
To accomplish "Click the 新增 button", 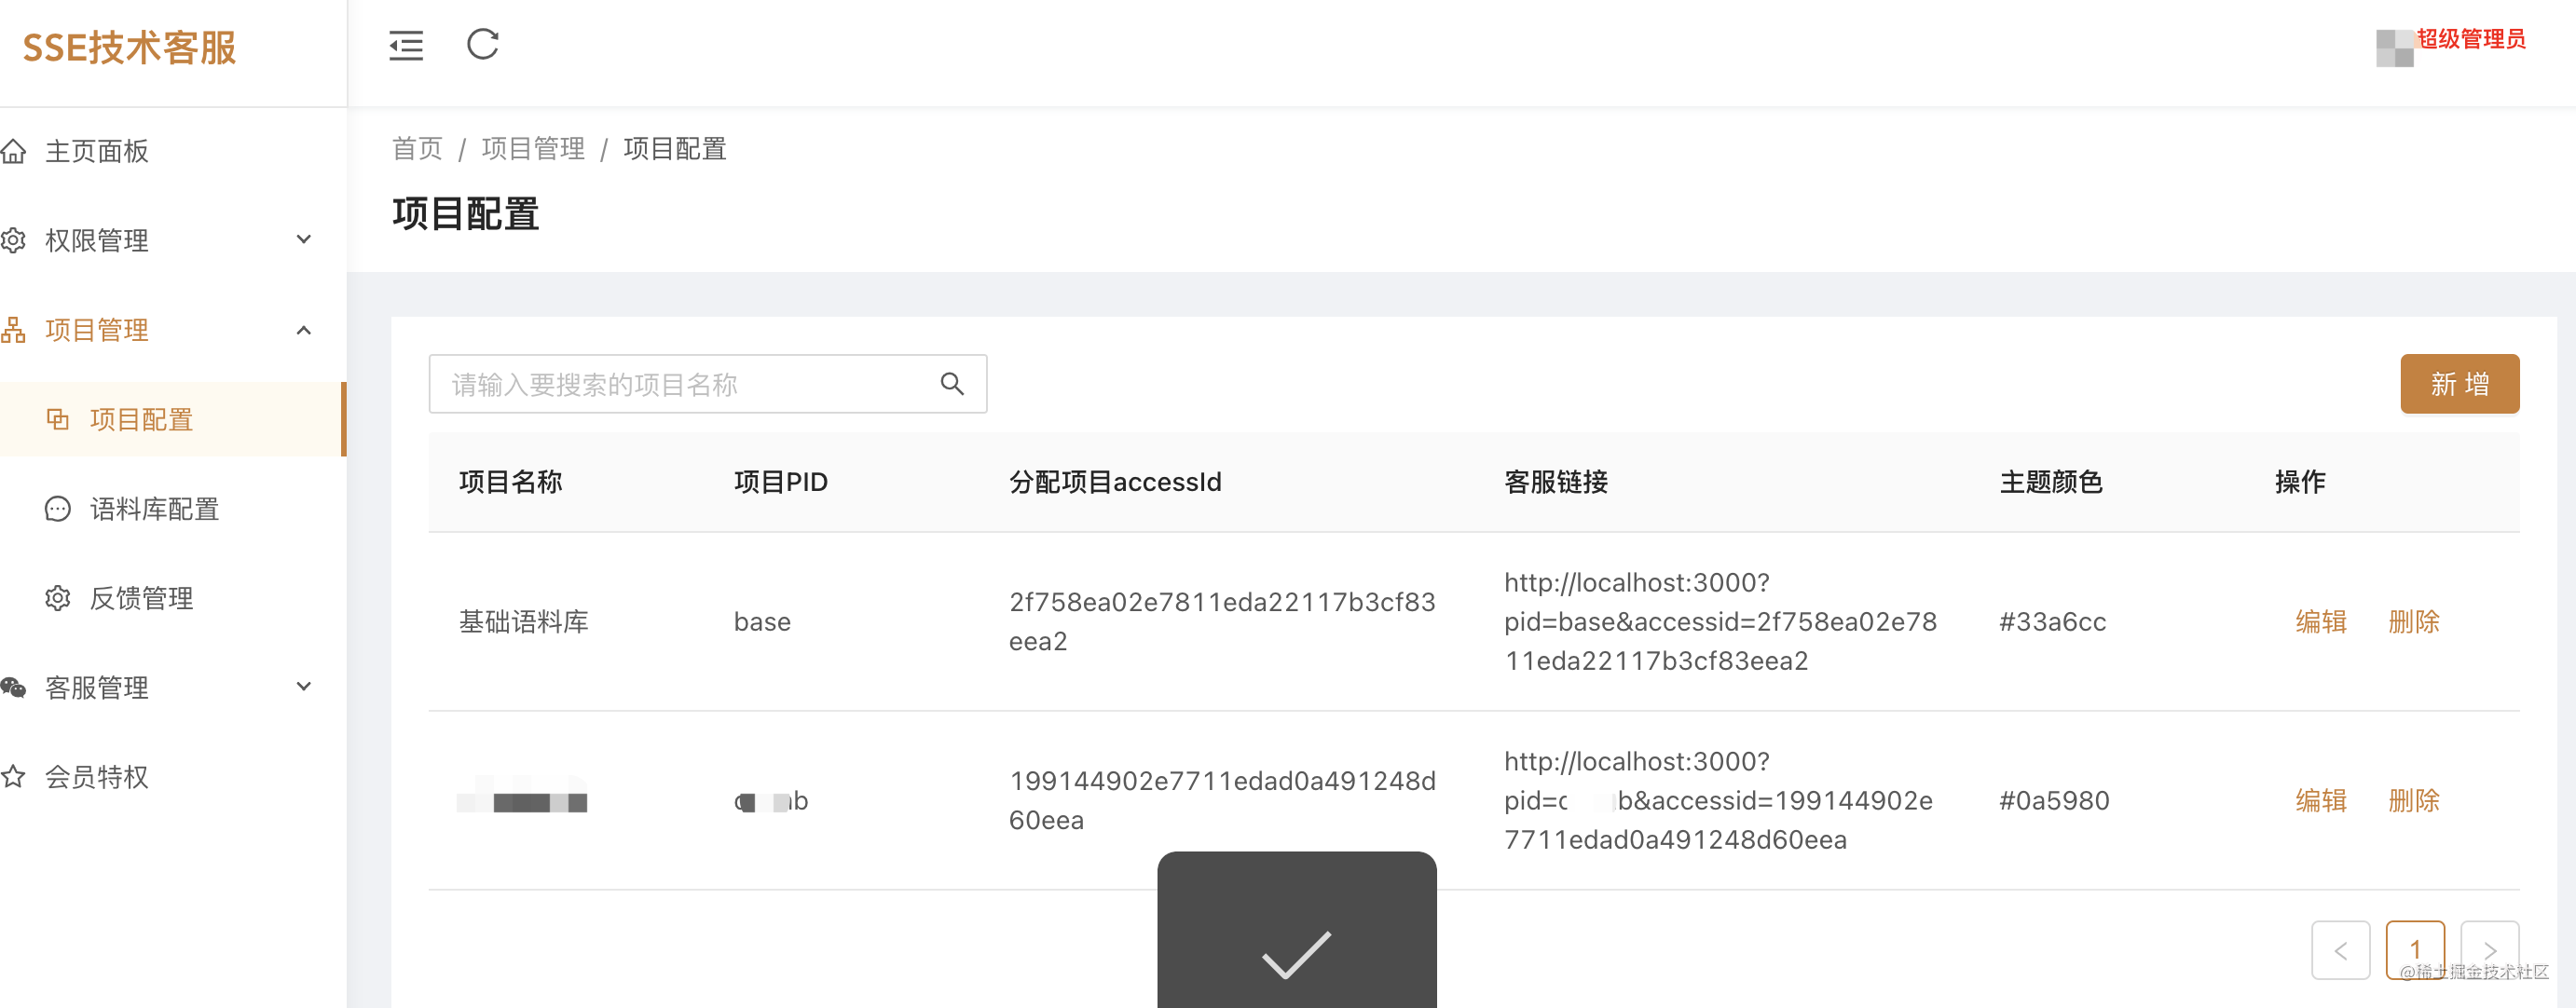I will [2459, 384].
